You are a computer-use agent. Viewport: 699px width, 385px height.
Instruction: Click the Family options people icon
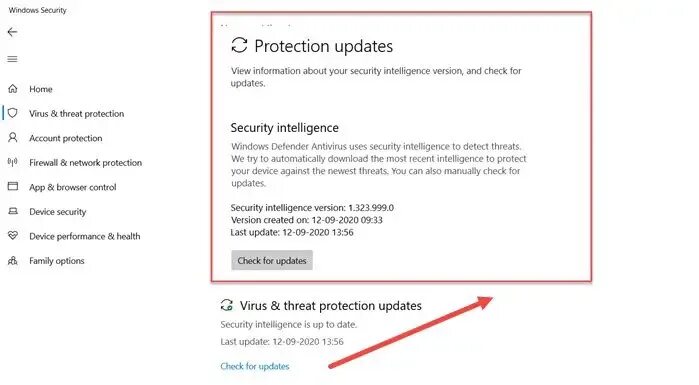click(13, 260)
